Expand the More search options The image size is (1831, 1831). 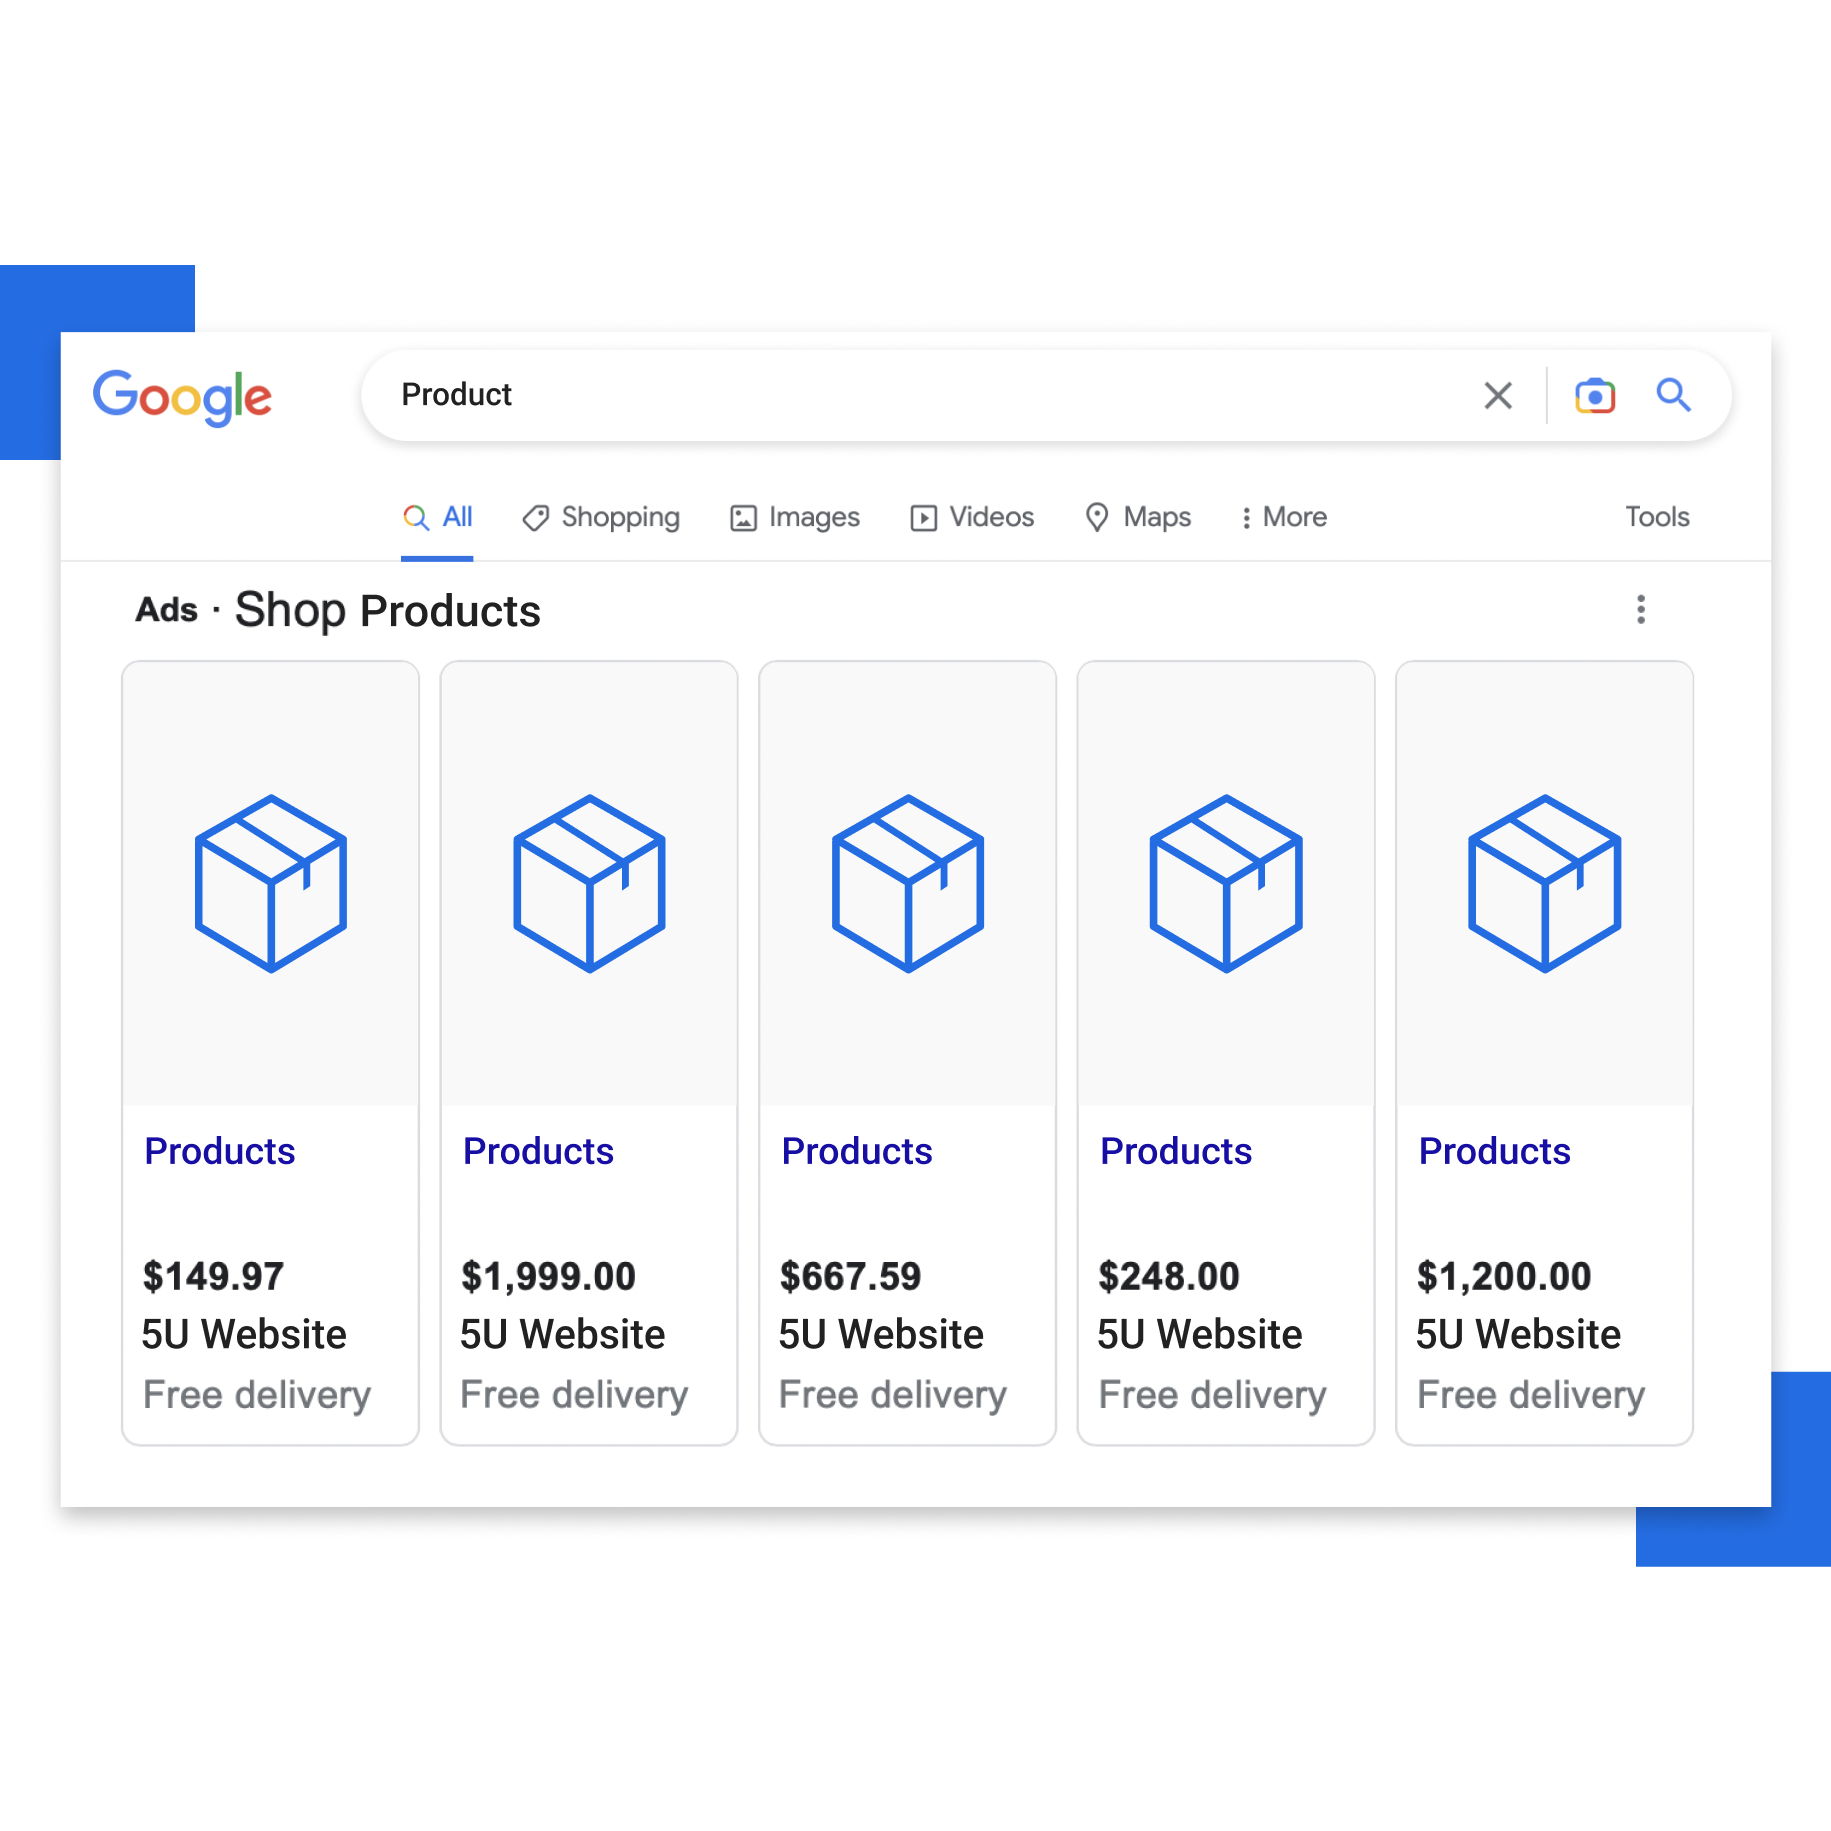point(1284,517)
